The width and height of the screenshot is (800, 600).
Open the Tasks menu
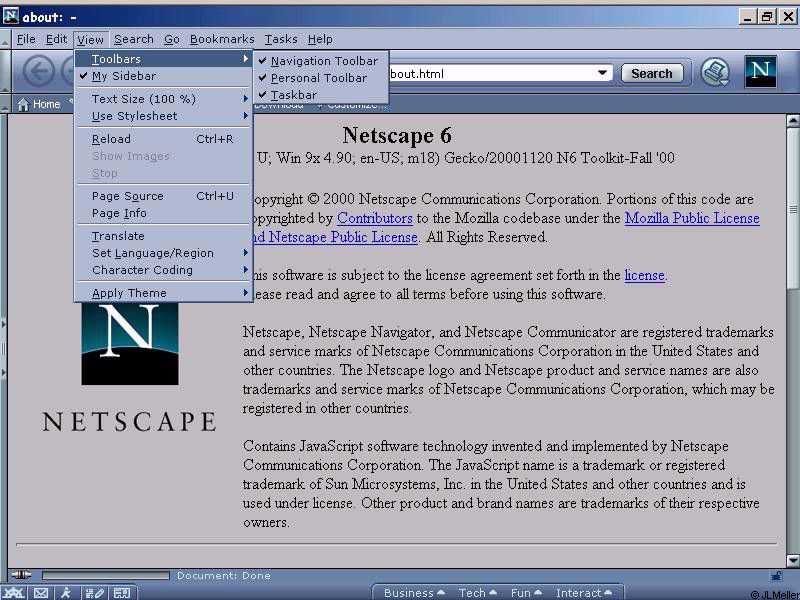click(x=281, y=39)
